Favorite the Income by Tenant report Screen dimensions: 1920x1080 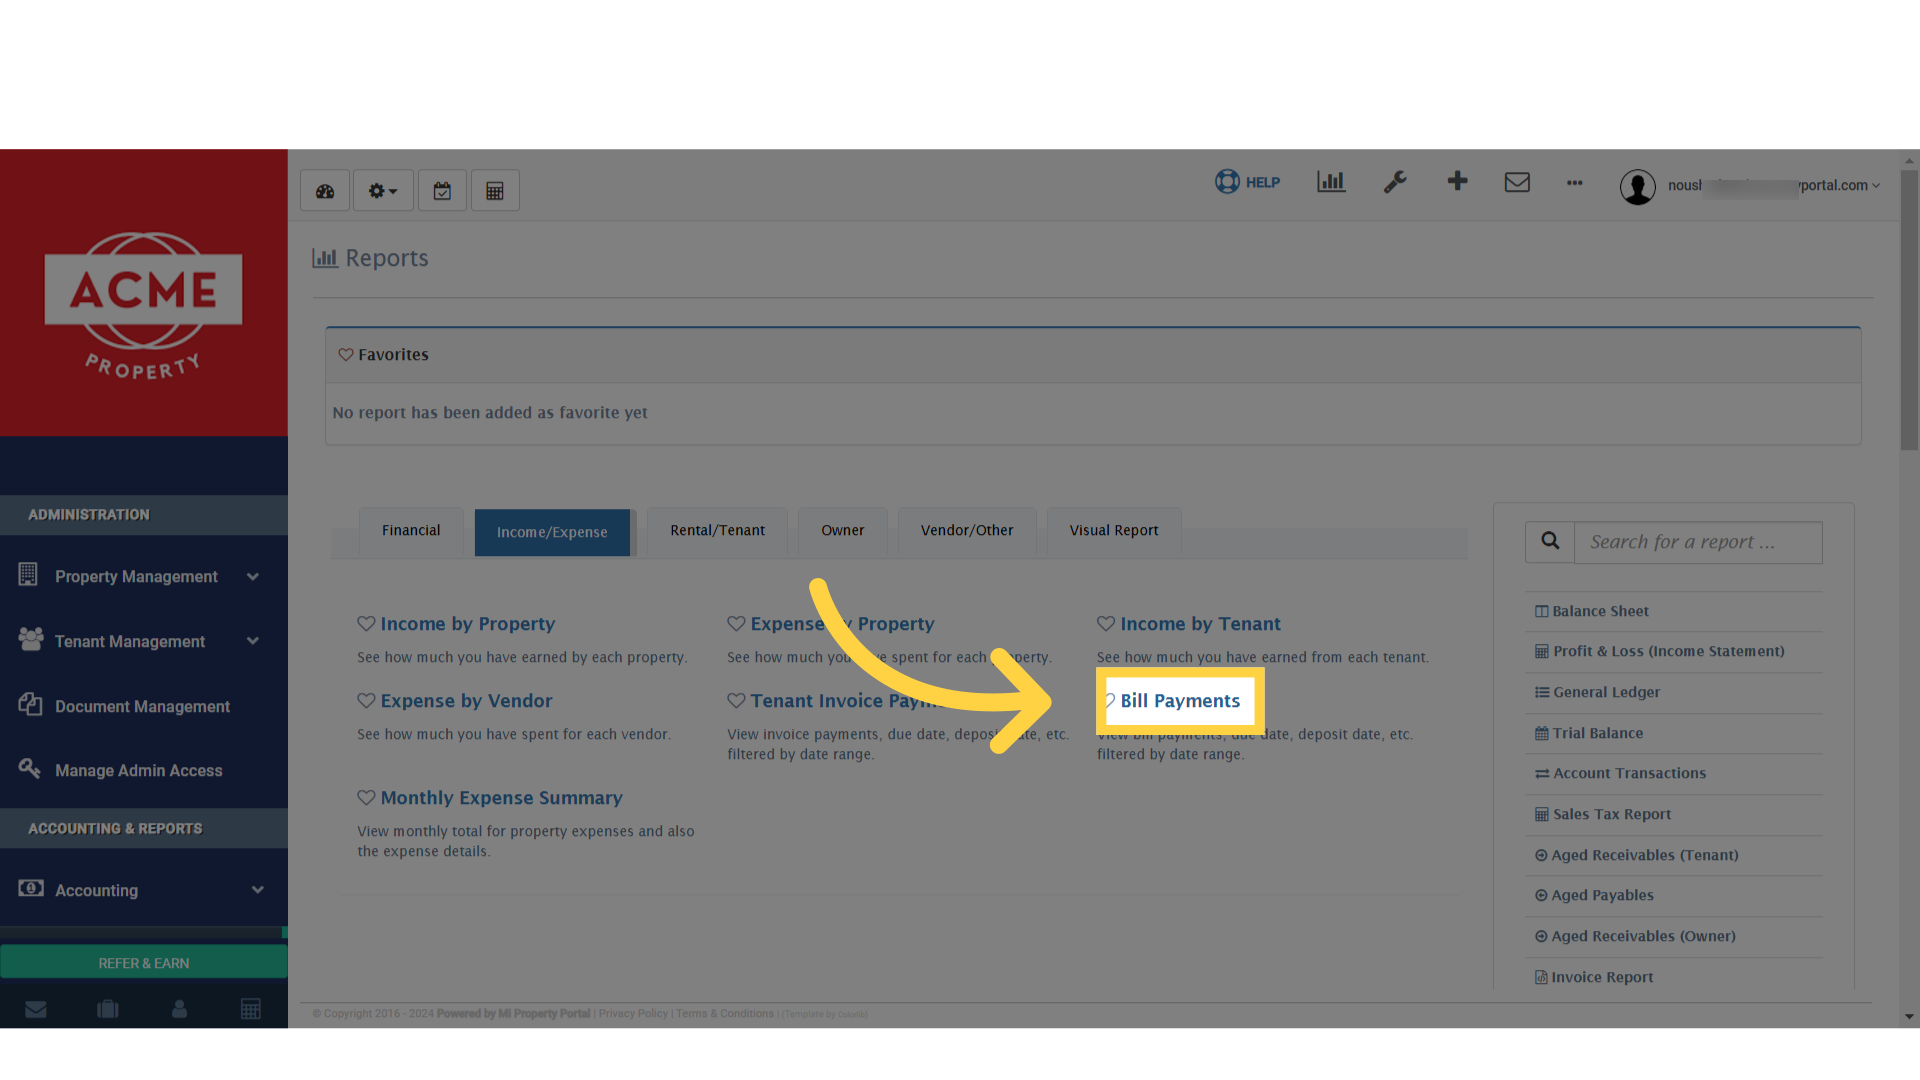[1106, 624]
